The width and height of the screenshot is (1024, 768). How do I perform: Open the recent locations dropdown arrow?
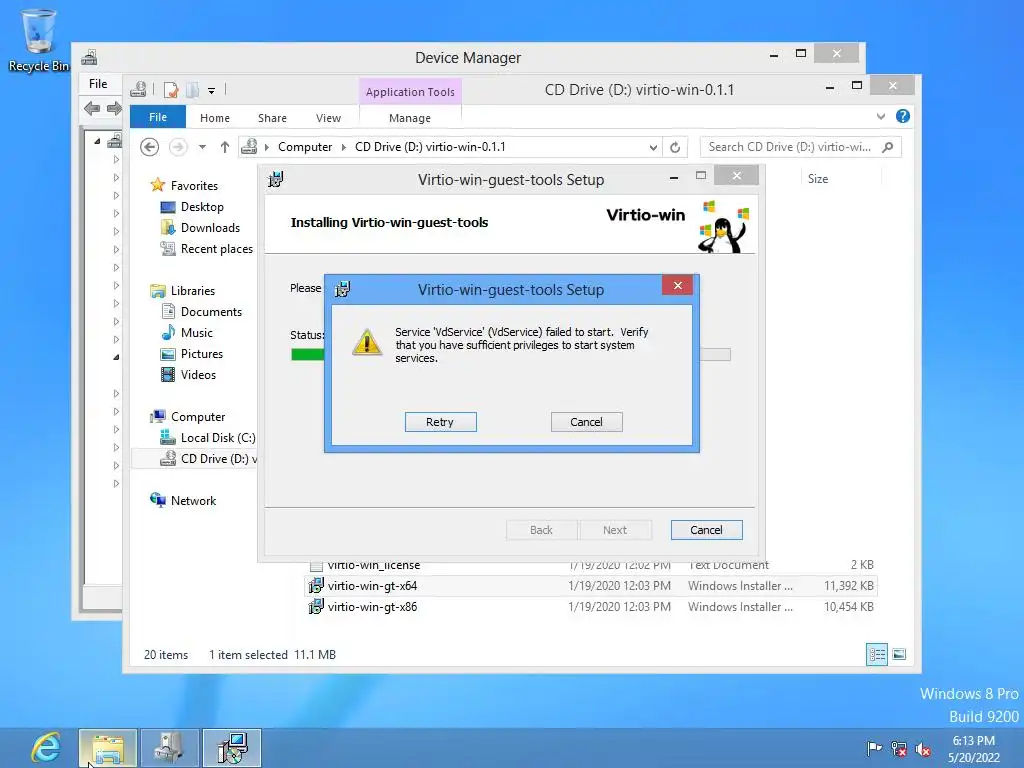pos(202,148)
